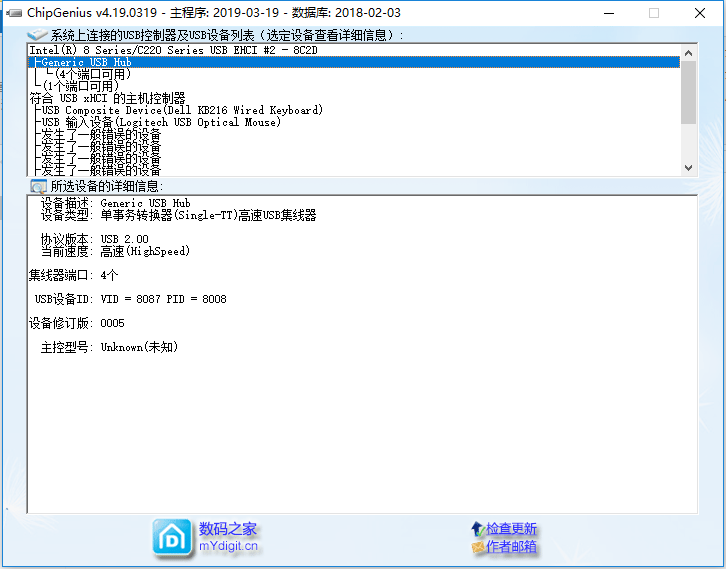Click the USB 2.00 protocol version text
This screenshot has height=569, width=726.
[124, 239]
